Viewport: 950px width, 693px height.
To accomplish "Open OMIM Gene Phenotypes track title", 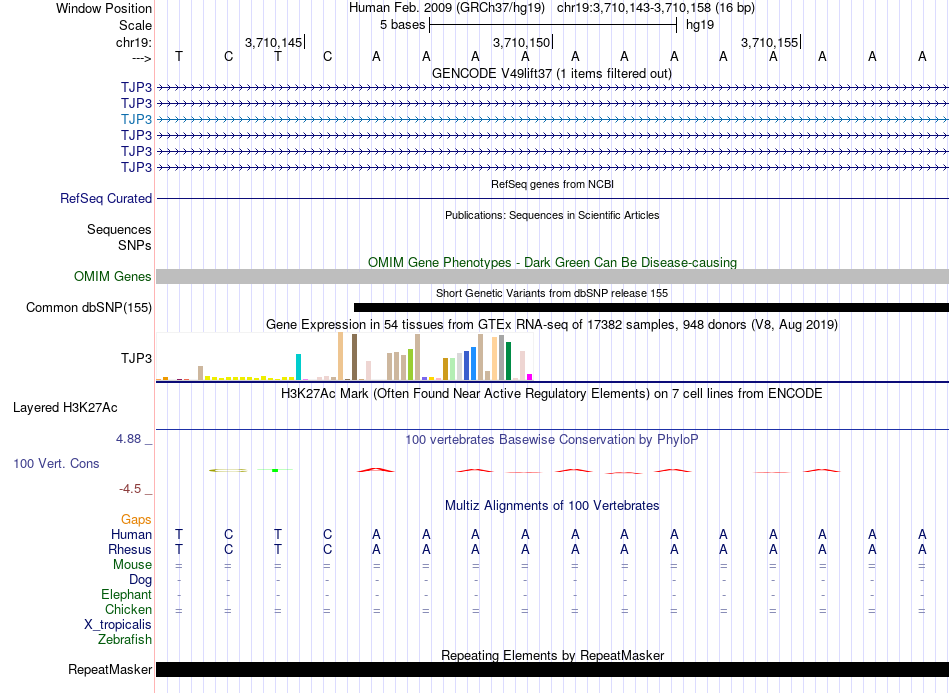I will pyautogui.click(x=552, y=262).
